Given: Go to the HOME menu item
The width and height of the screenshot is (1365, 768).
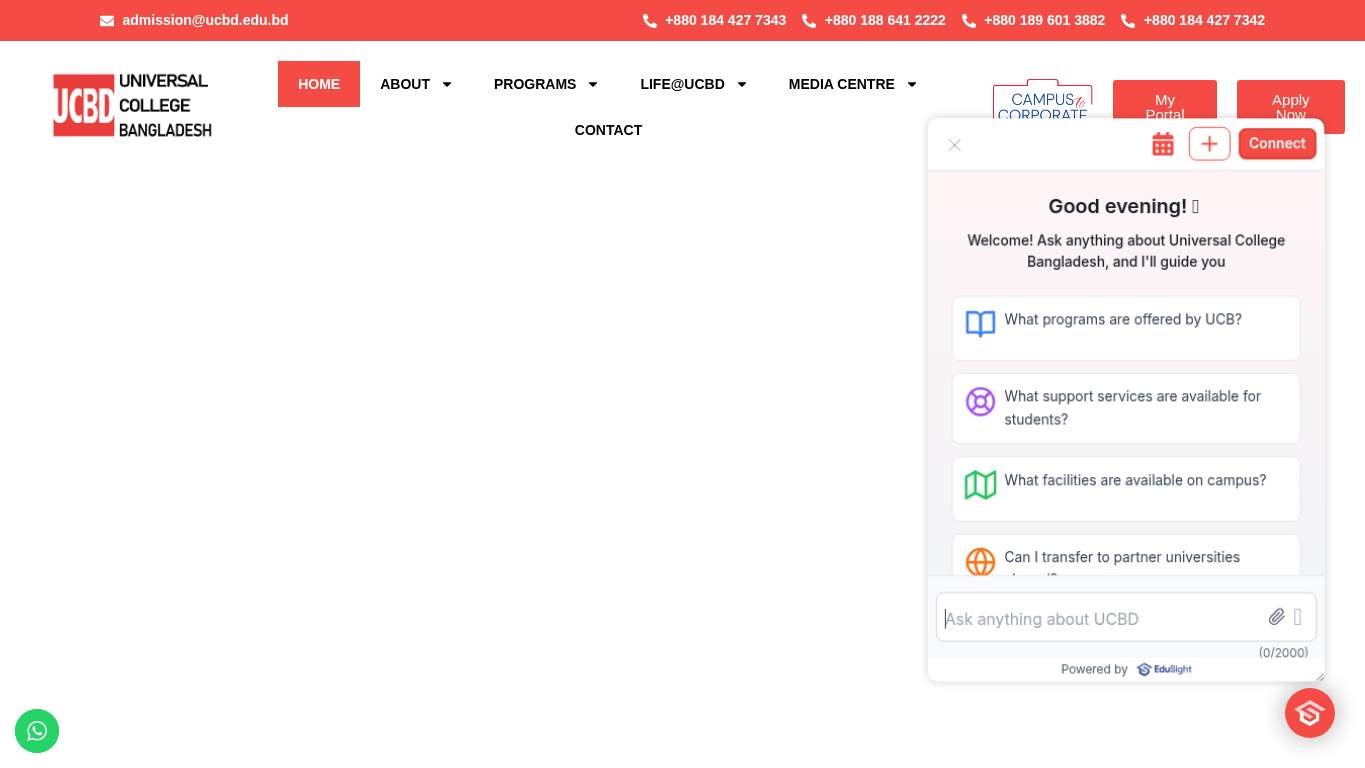Looking at the screenshot, I should (319, 84).
